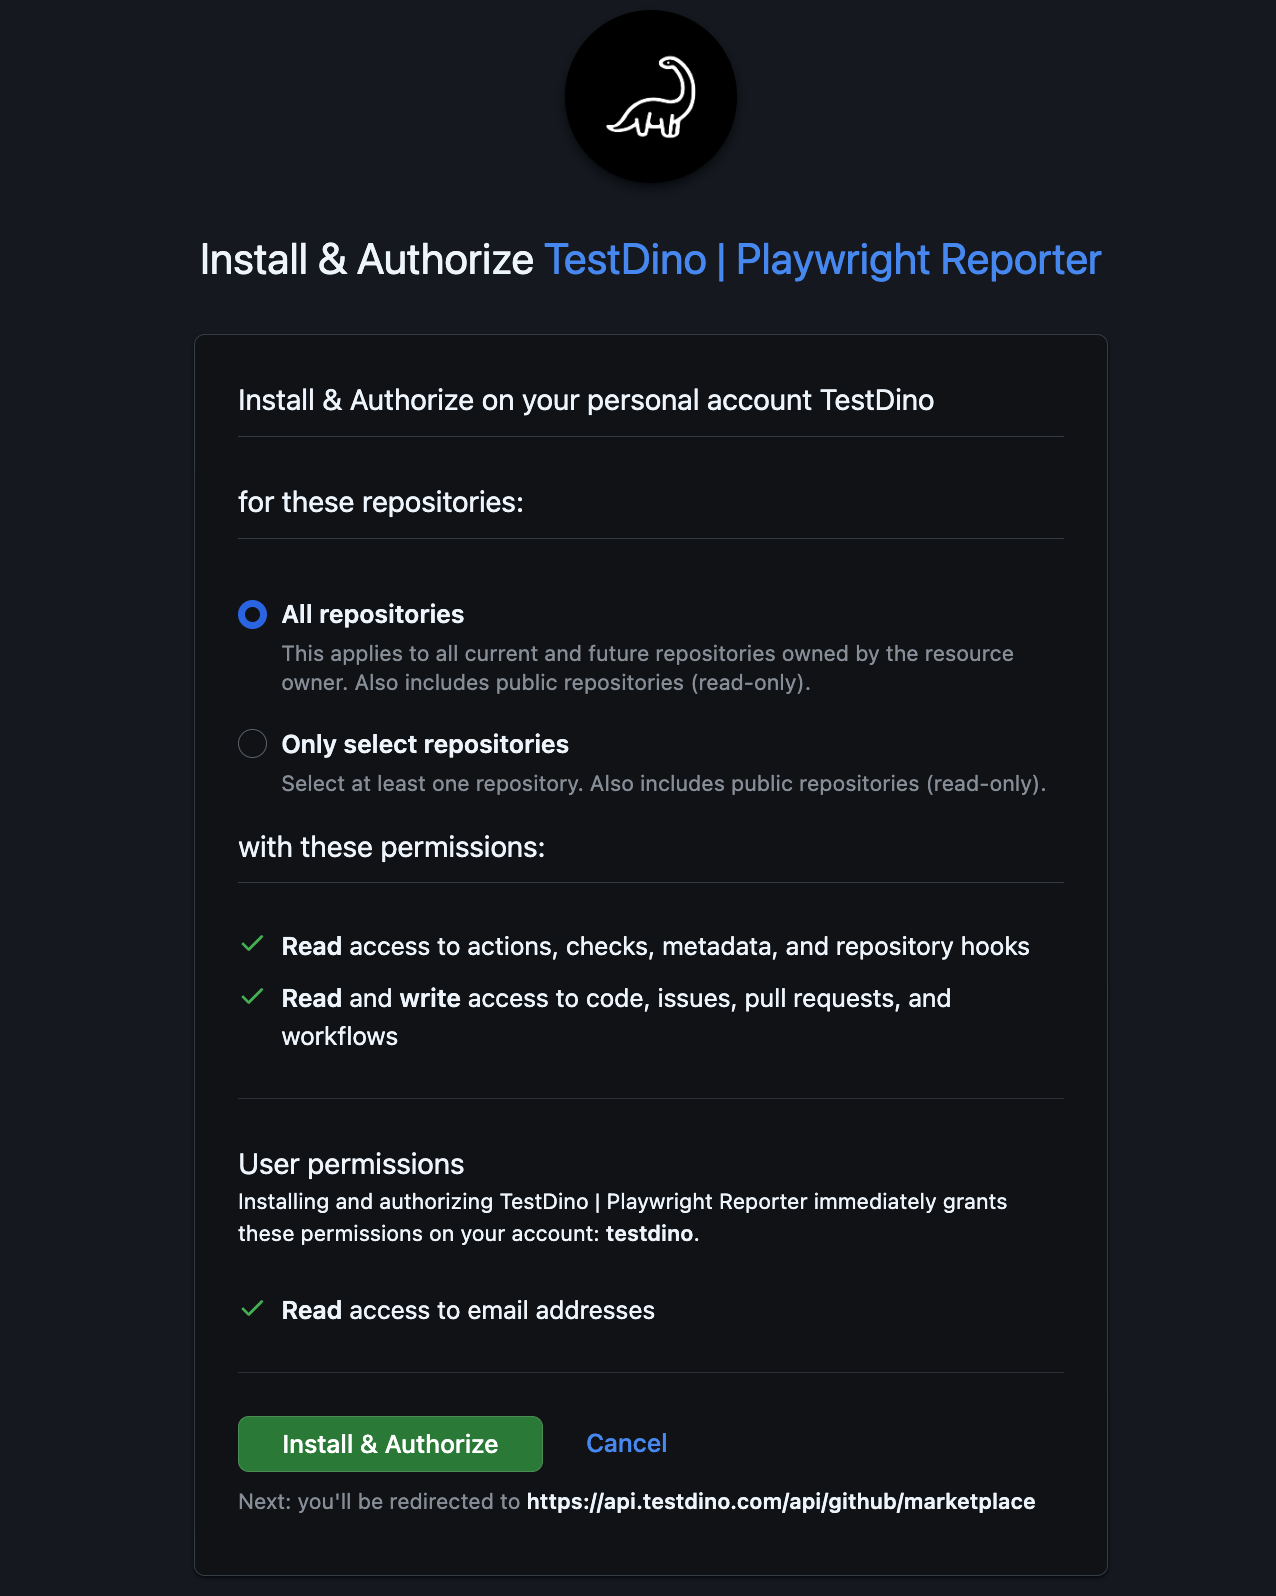Click the "with these permissions:" heading
1276x1596 pixels.
click(392, 847)
